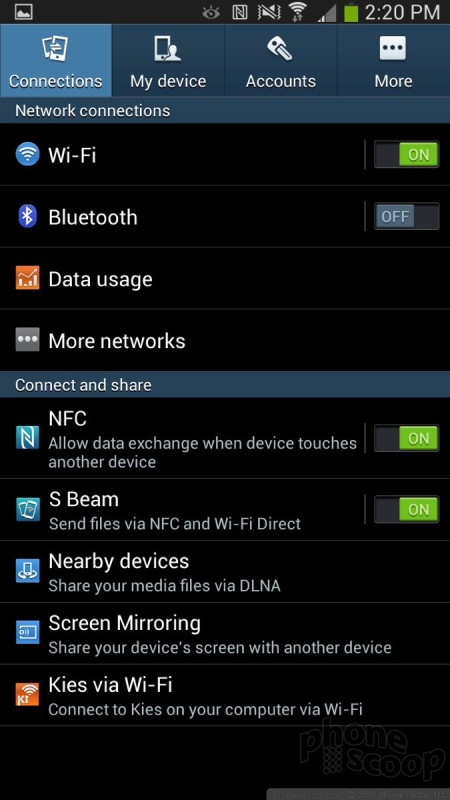The width and height of the screenshot is (450, 800).
Task: Tap the Screen Mirroring icon
Action: pyautogui.click(x=28, y=633)
